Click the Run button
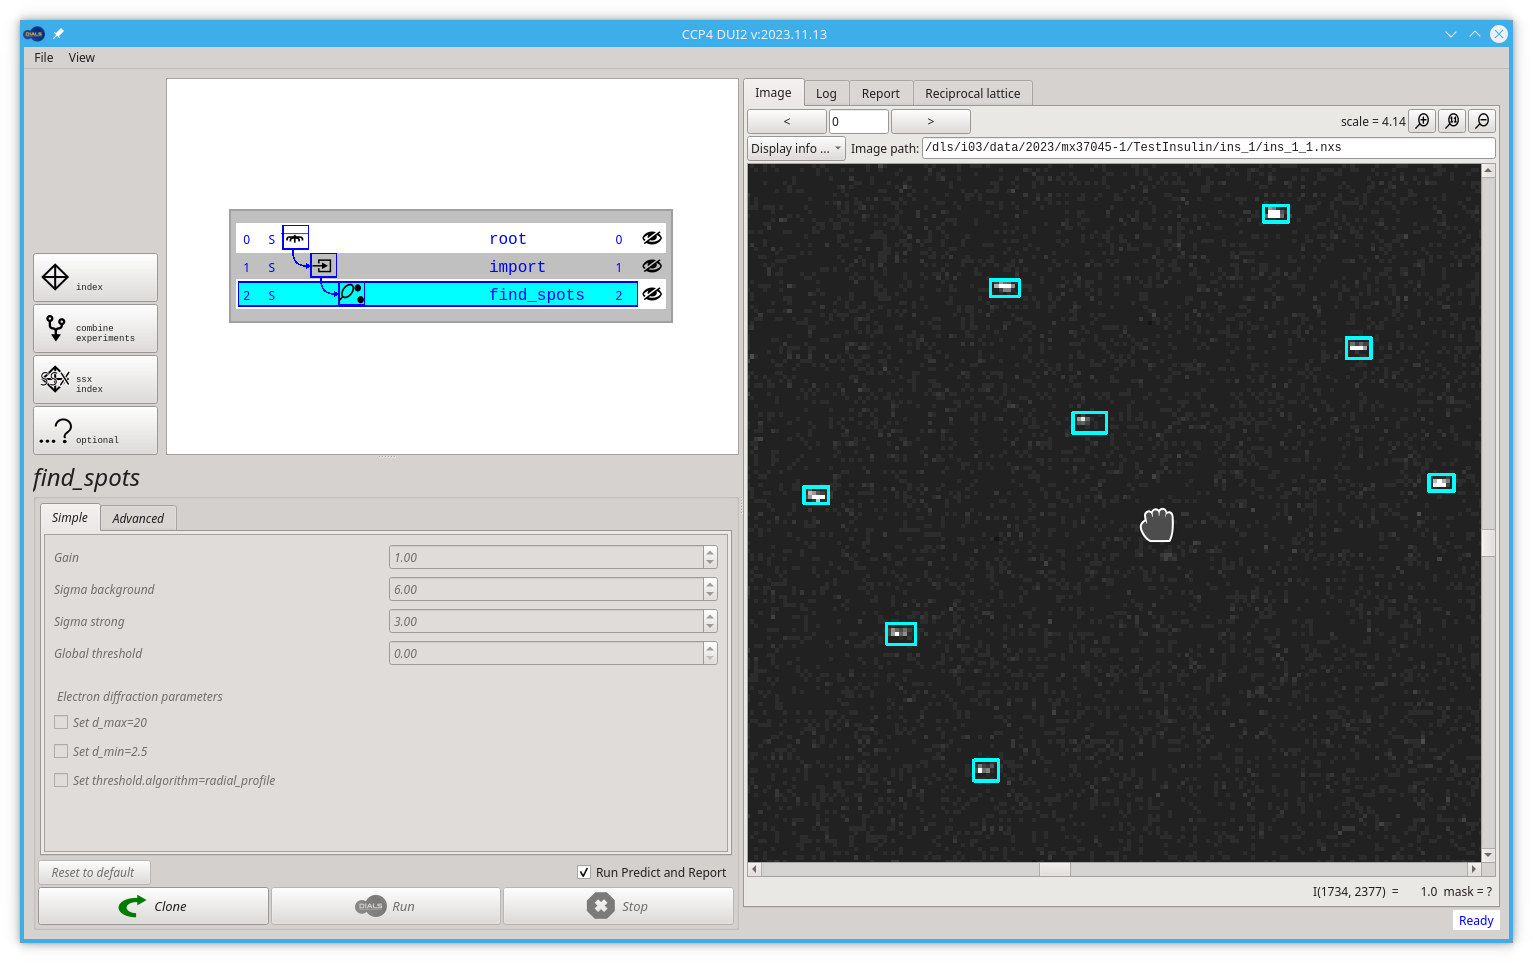 (386, 906)
